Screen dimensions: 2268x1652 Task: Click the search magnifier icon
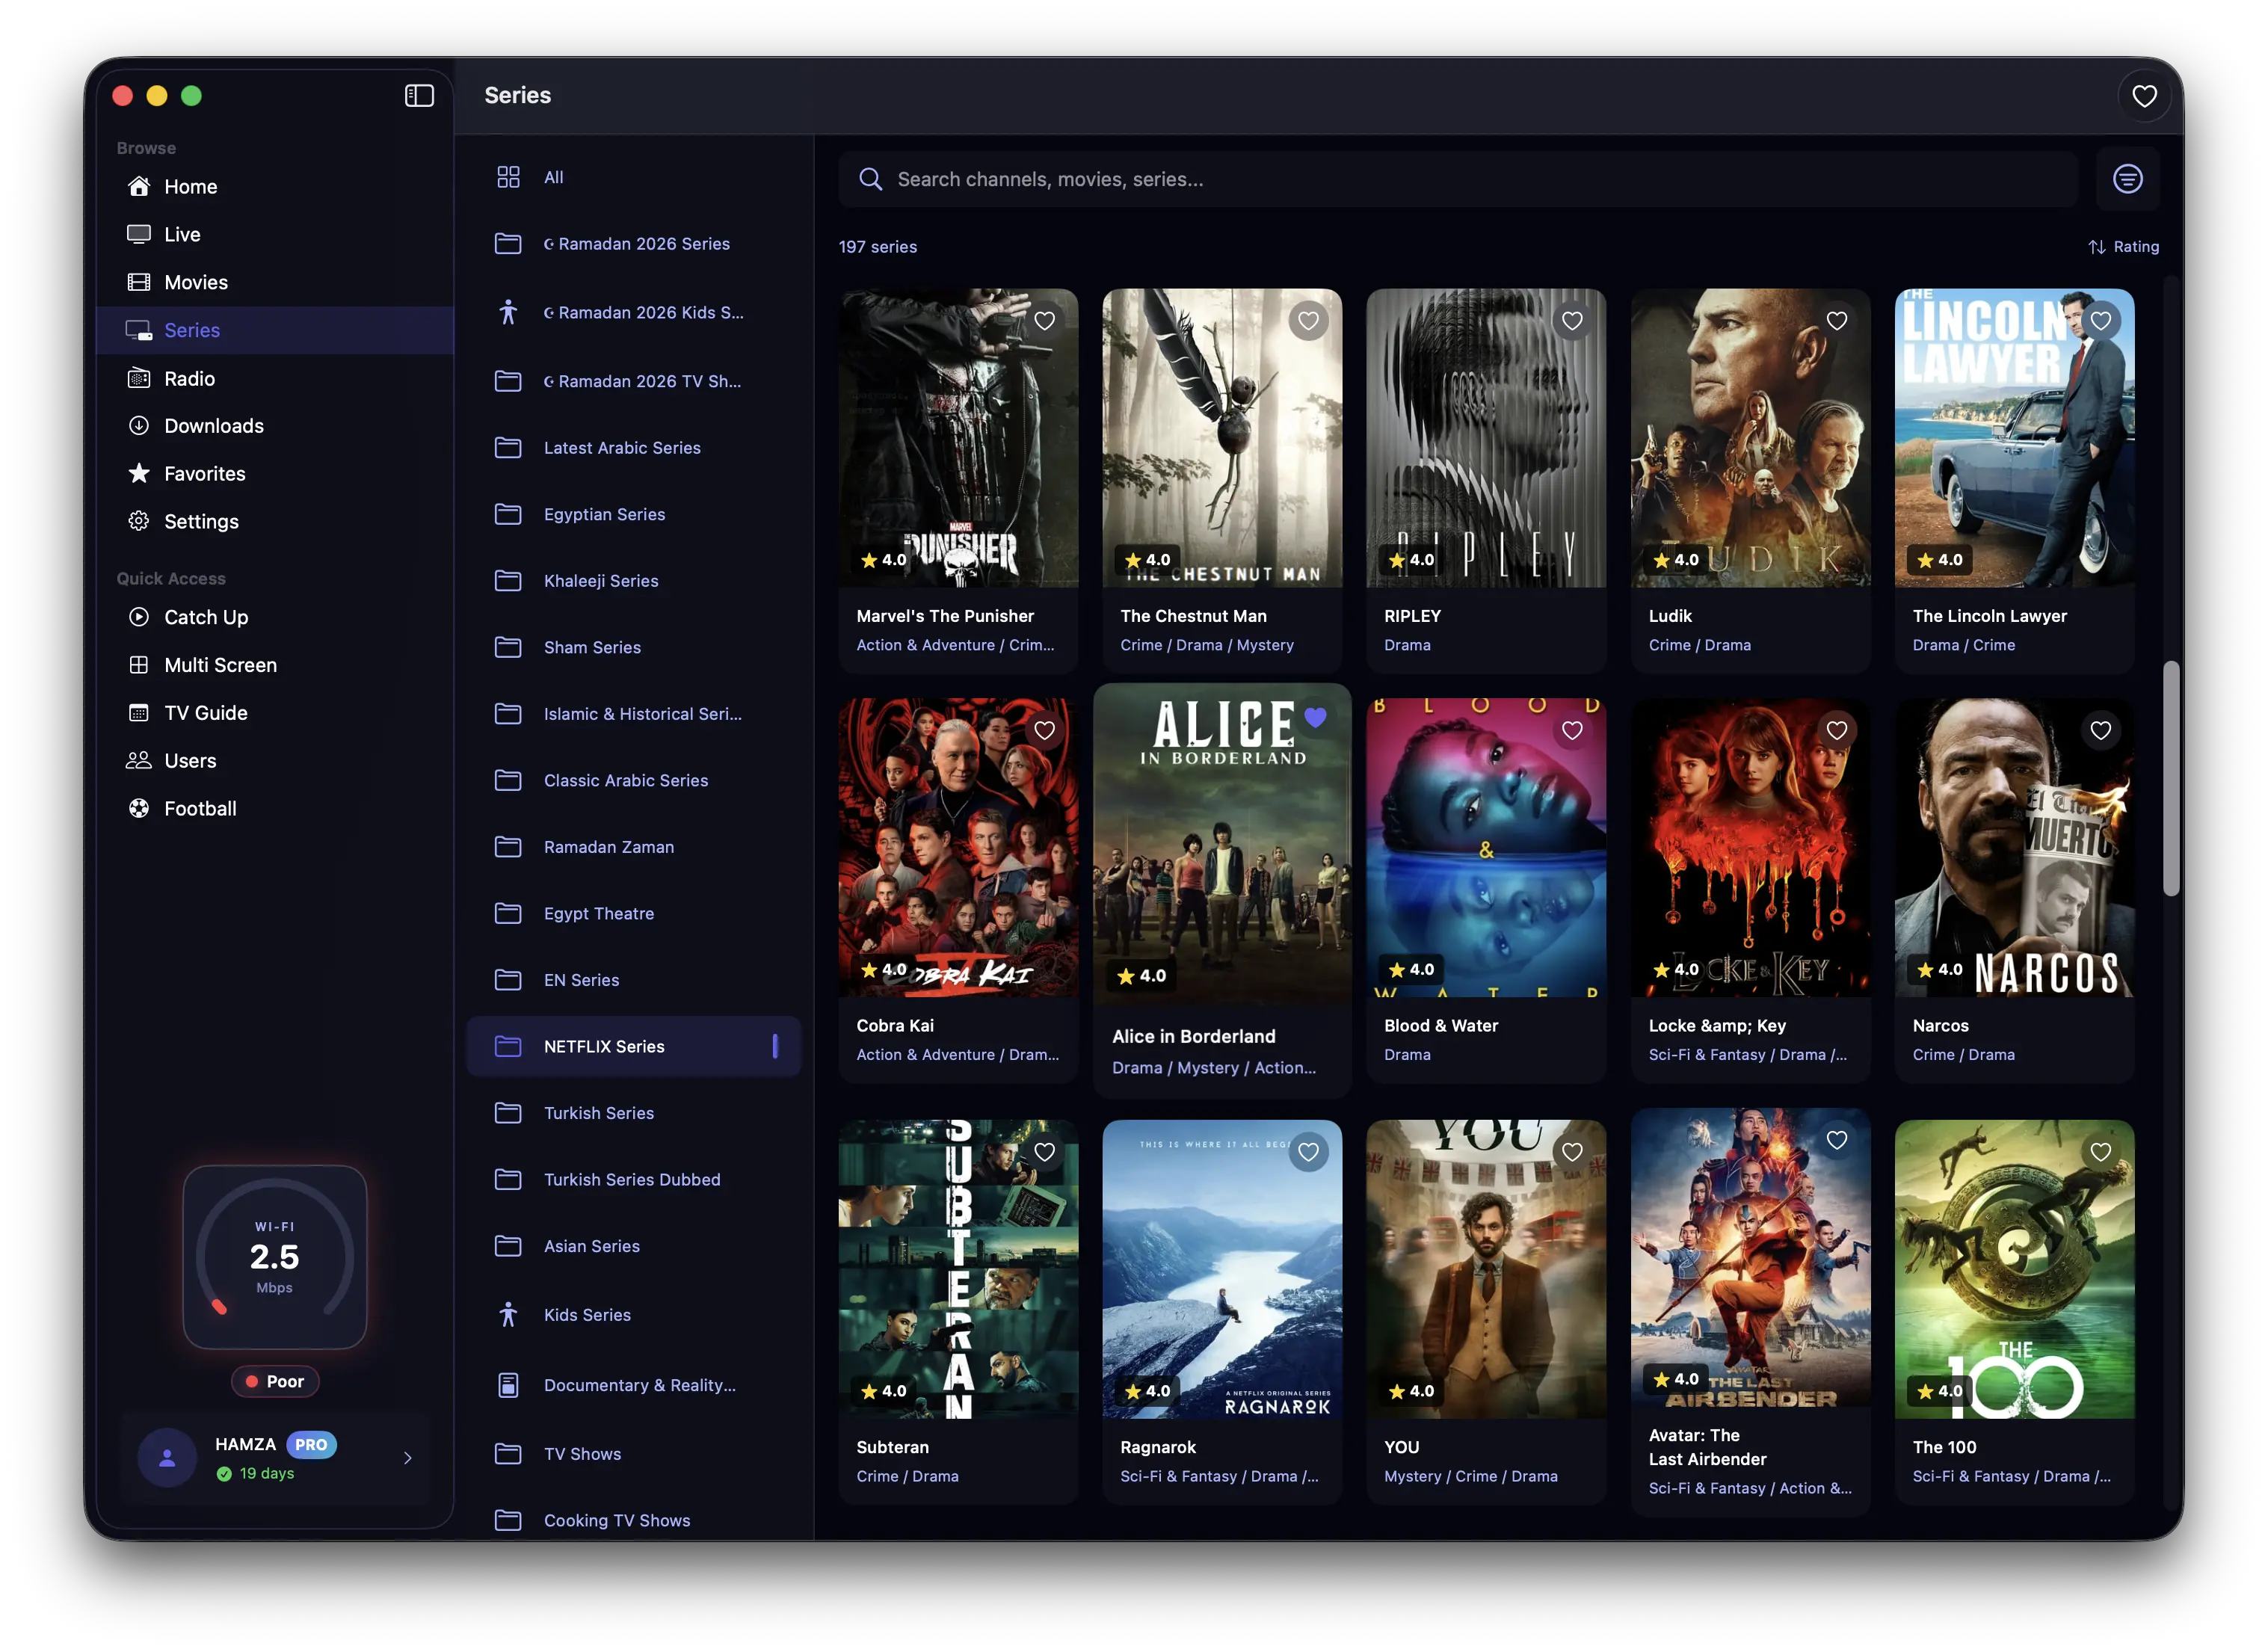(871, 179)
